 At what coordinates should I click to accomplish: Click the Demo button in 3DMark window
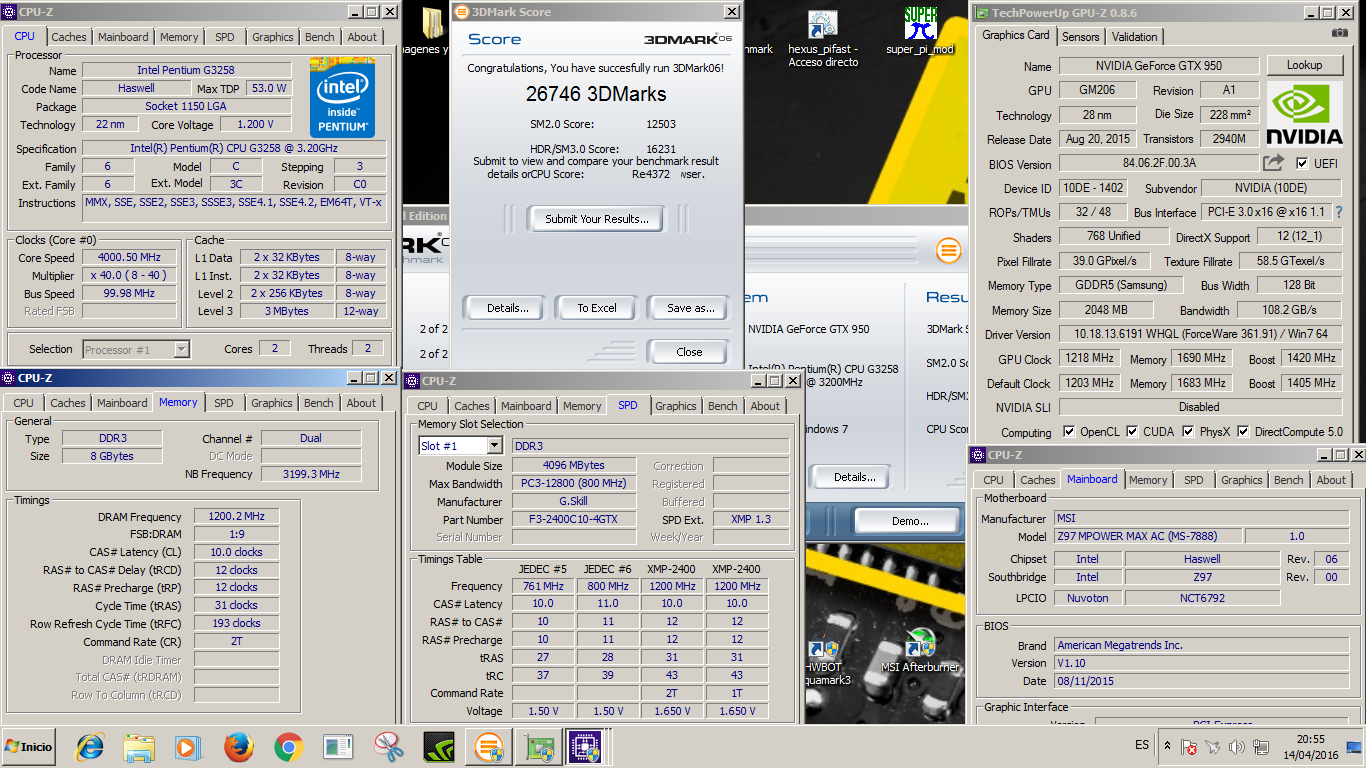[910, 521]
